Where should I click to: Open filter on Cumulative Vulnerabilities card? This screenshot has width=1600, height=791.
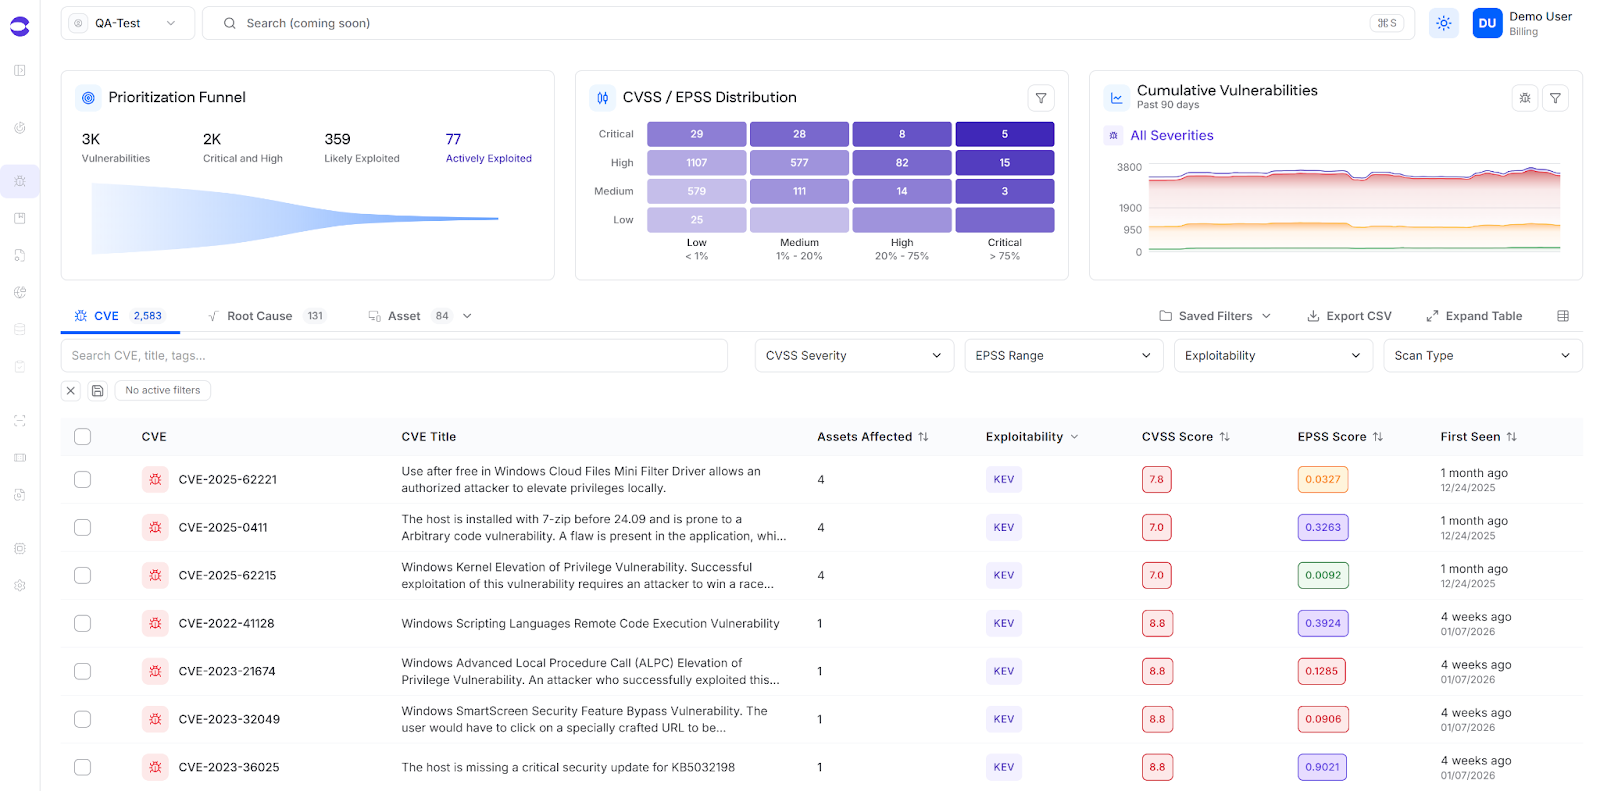click(x=1555, y=98)
